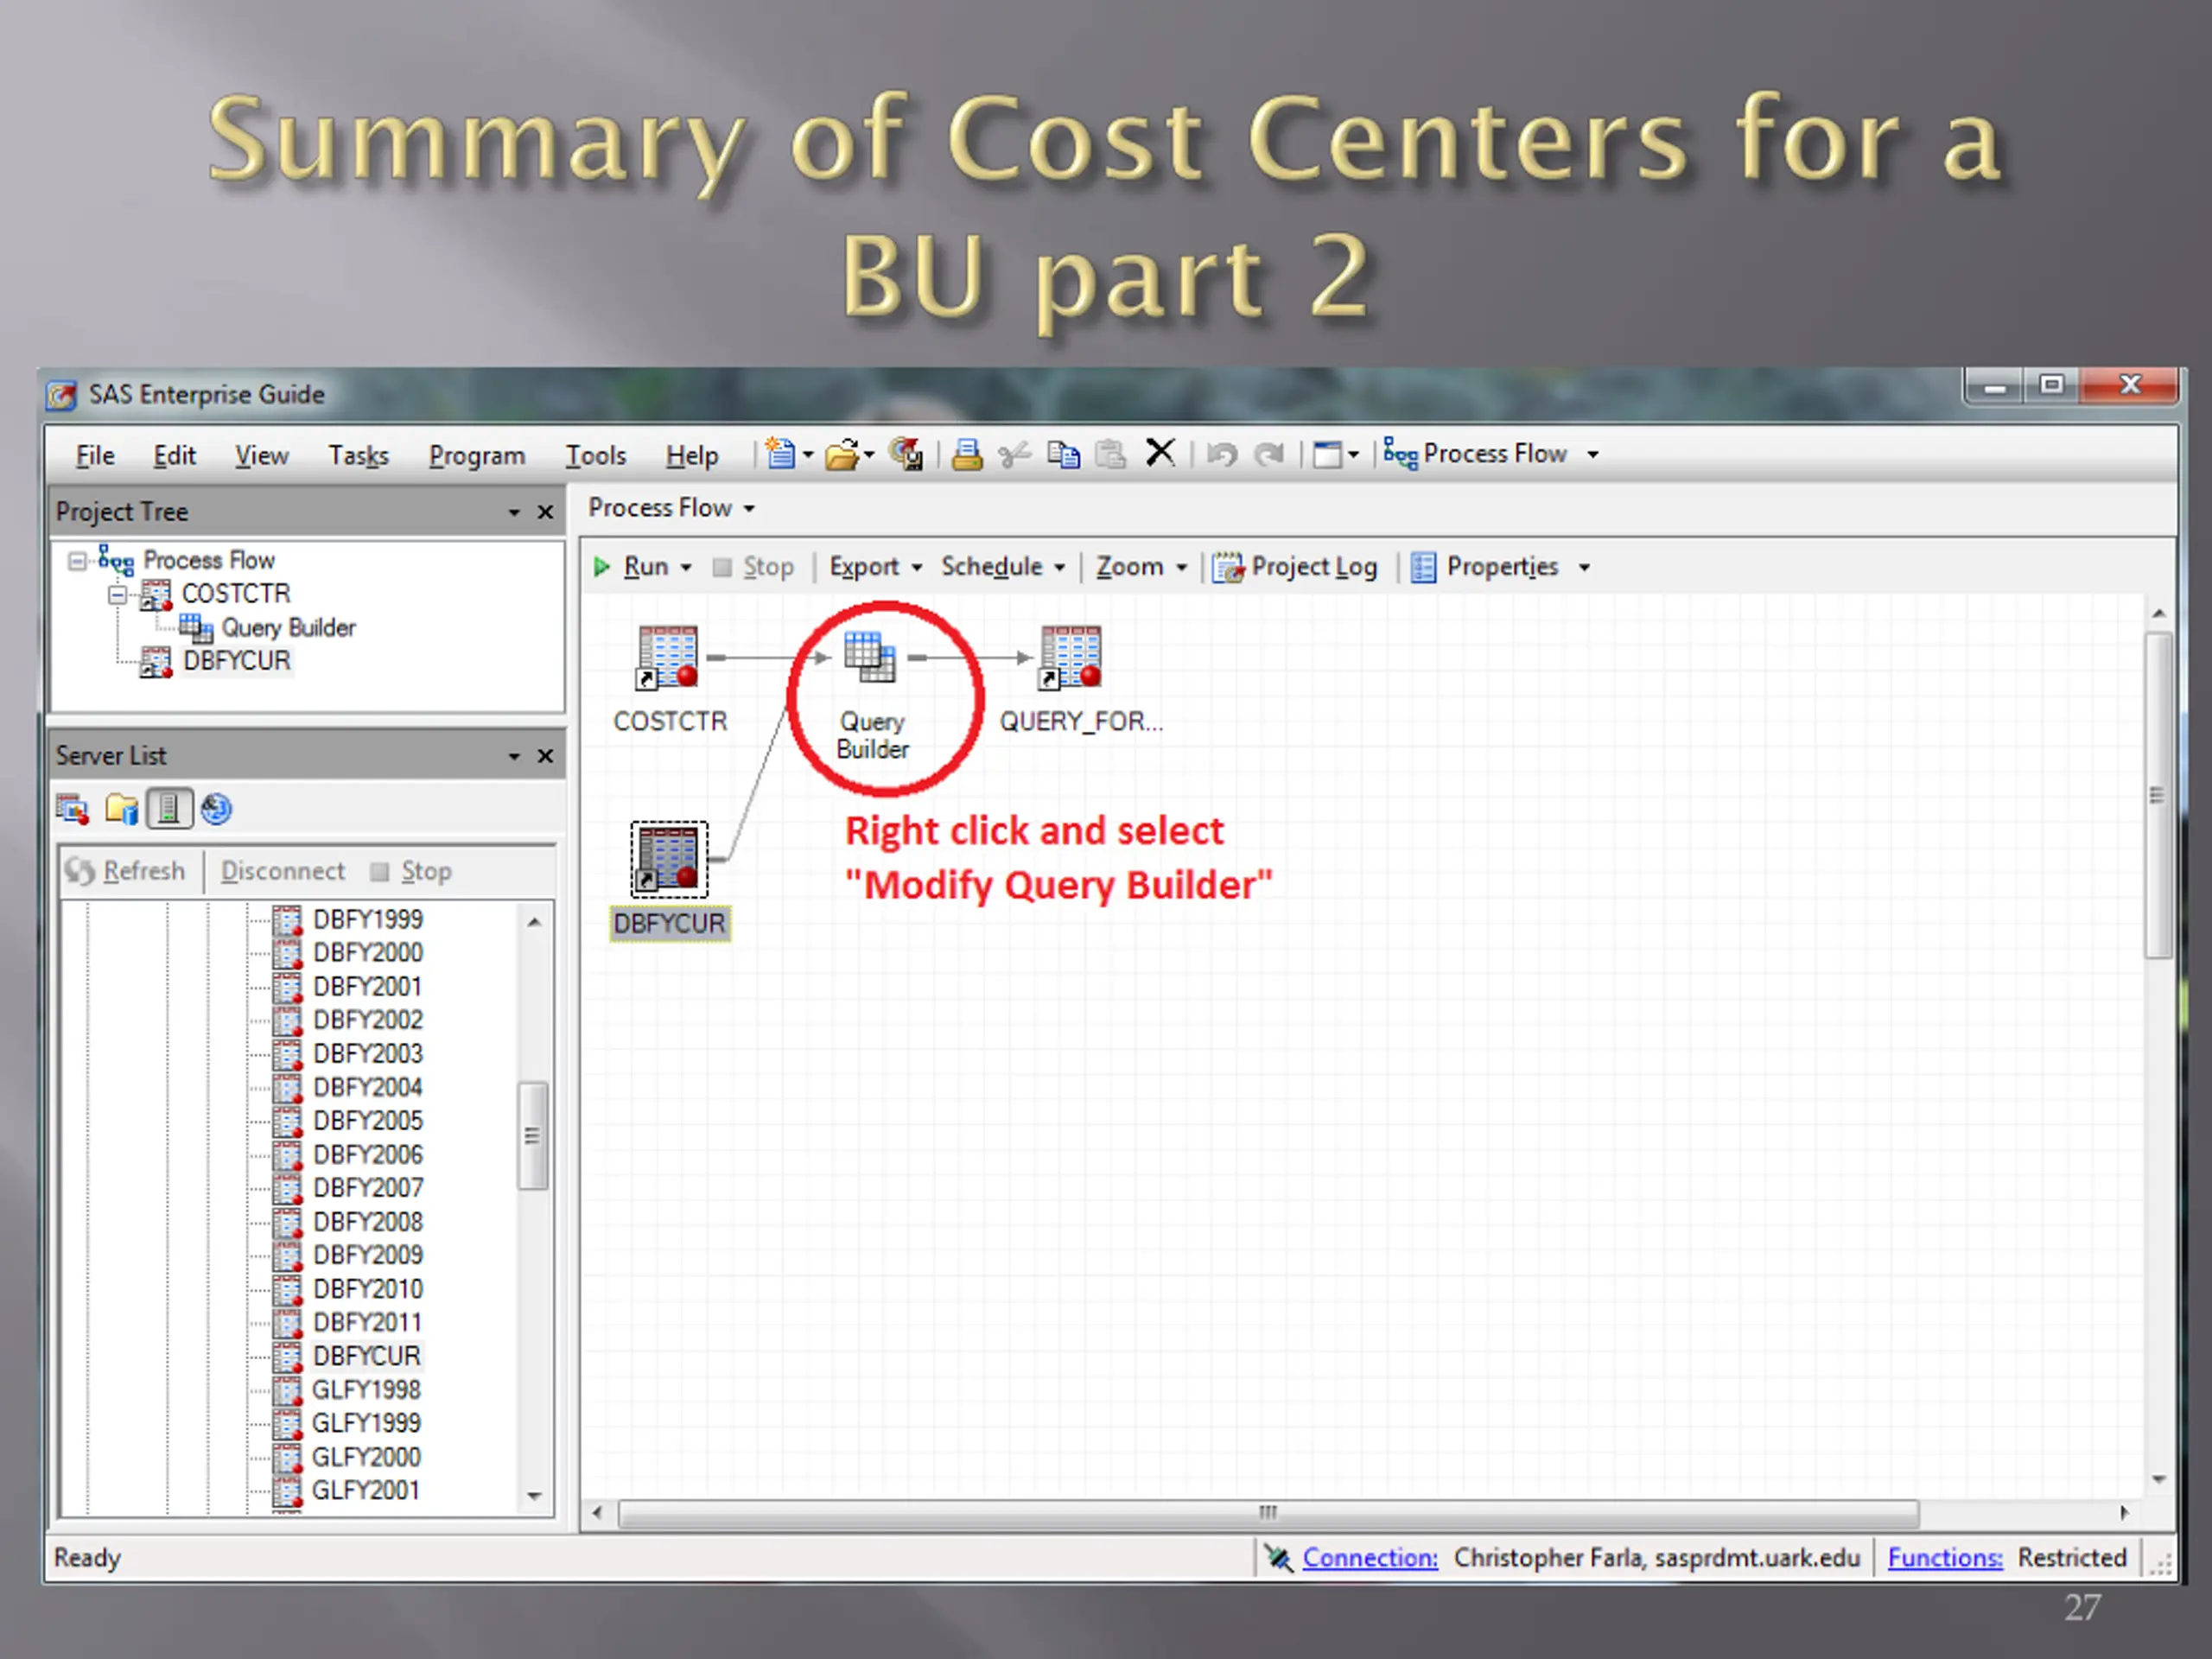Open the View menu
The image size is (2212, 1659).
262,456
